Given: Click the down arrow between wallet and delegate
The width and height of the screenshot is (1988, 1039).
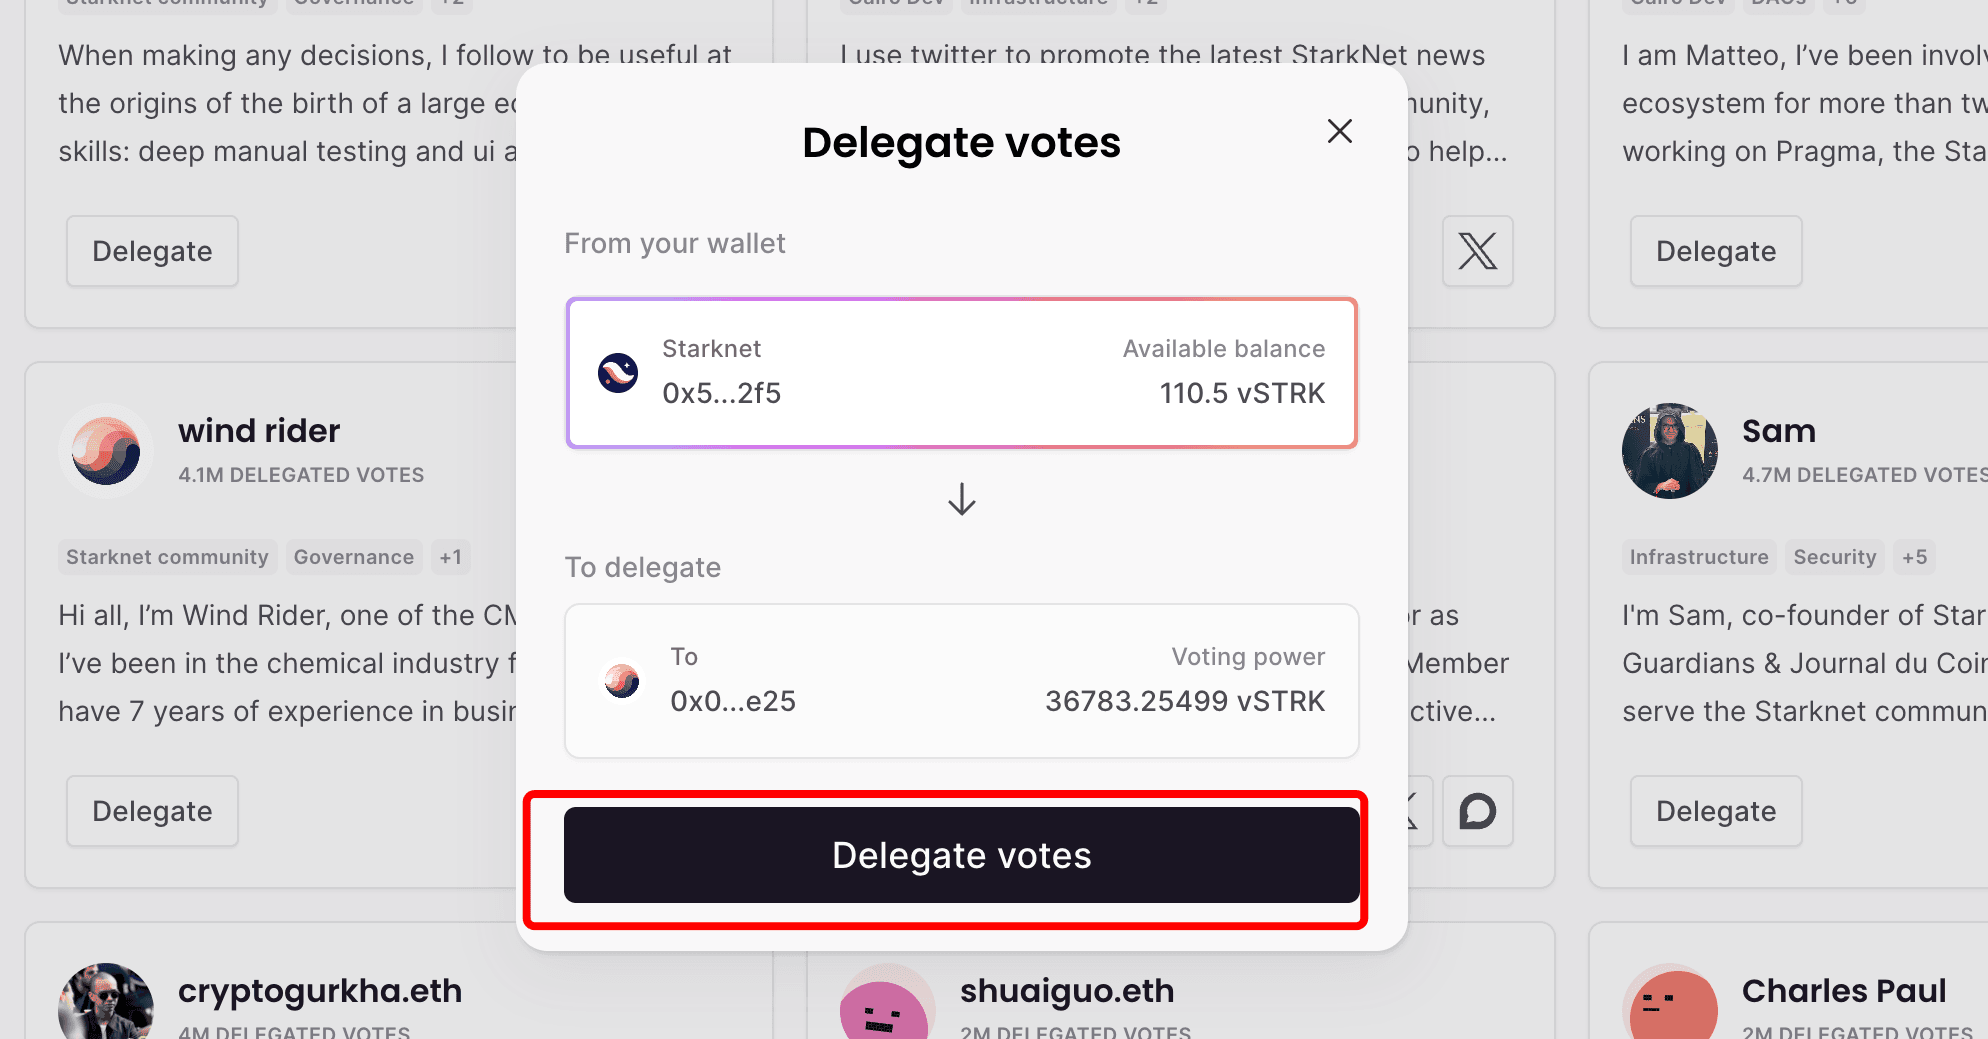Looking at the screenshot, I should tap(961, 498).
